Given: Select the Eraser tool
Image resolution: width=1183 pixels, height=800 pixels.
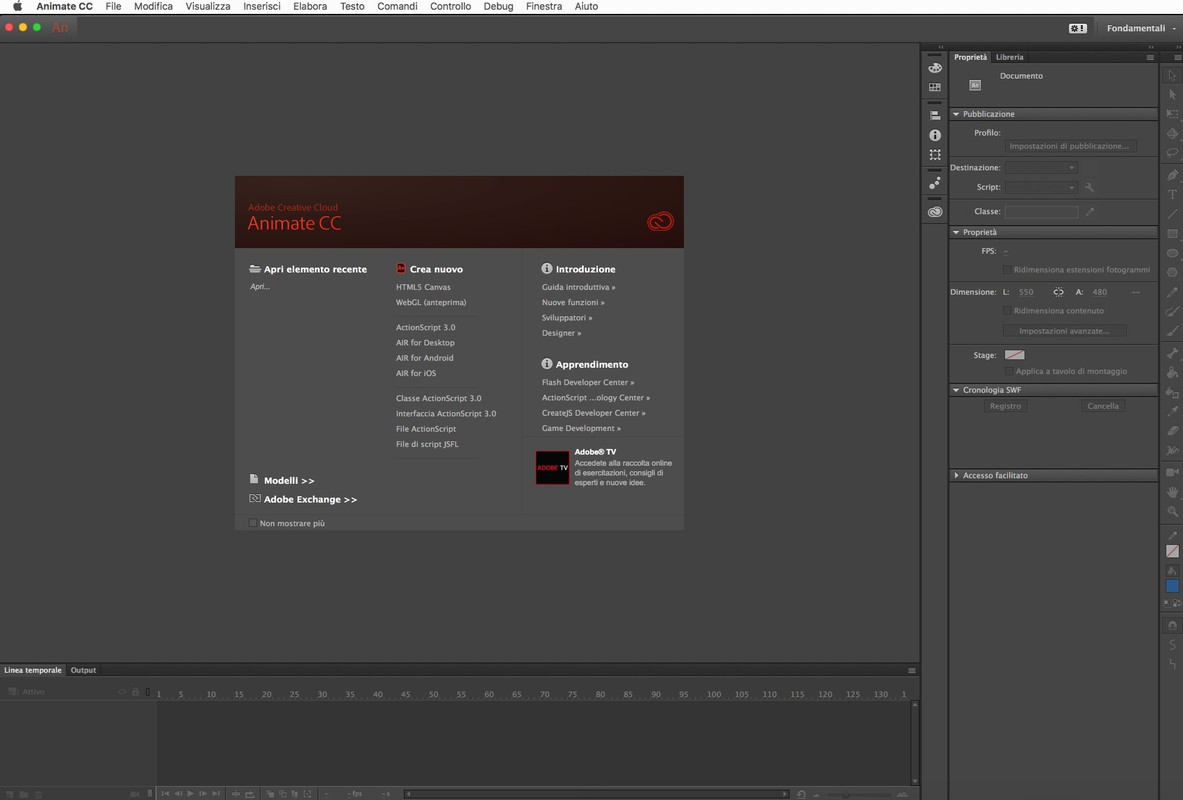Looking at the screenshot, I should pyautogui.click(x=1172, y=431).
